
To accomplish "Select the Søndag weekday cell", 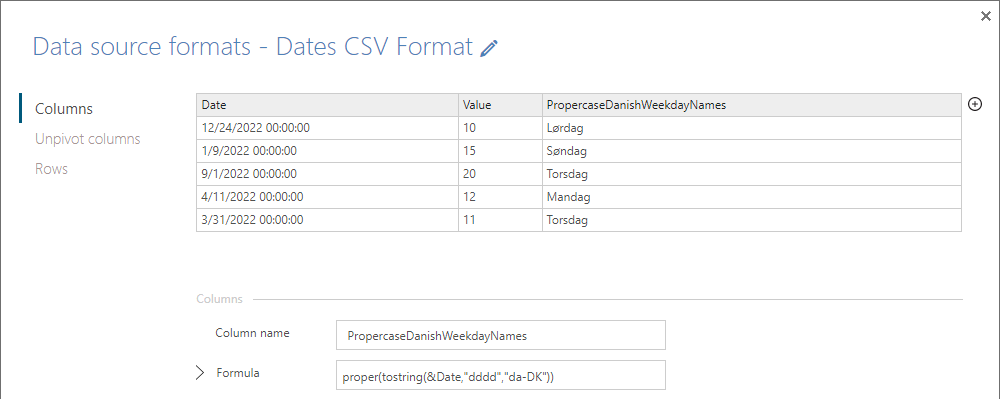I will pyautogui.click(x=752, y=151).
